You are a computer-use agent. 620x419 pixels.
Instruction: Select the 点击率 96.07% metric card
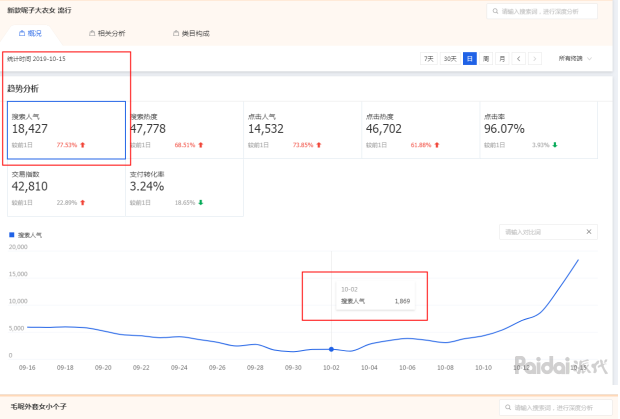pyautogui.click(x=539, y=130)
